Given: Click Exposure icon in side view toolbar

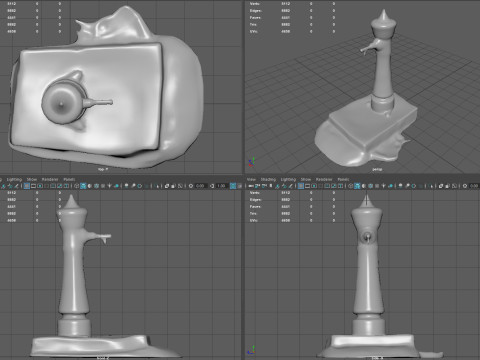Looking at the screenshot, I should [191, 186].
